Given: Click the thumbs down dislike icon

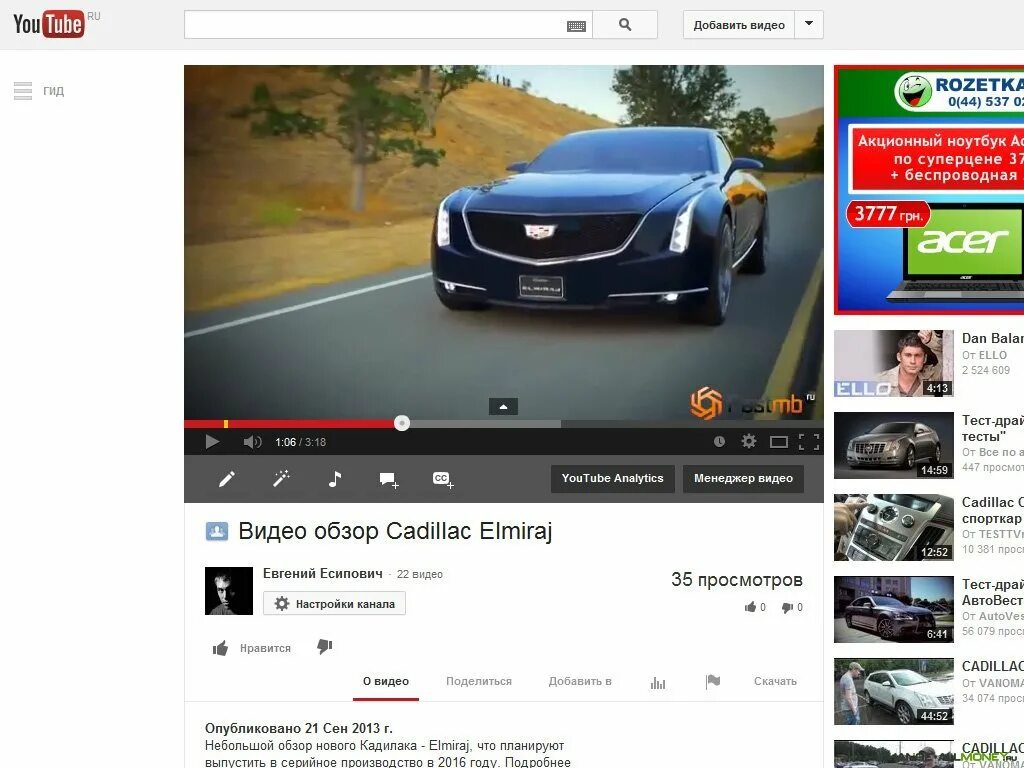Looking at the screenshot, I should [x=325, y=647].
